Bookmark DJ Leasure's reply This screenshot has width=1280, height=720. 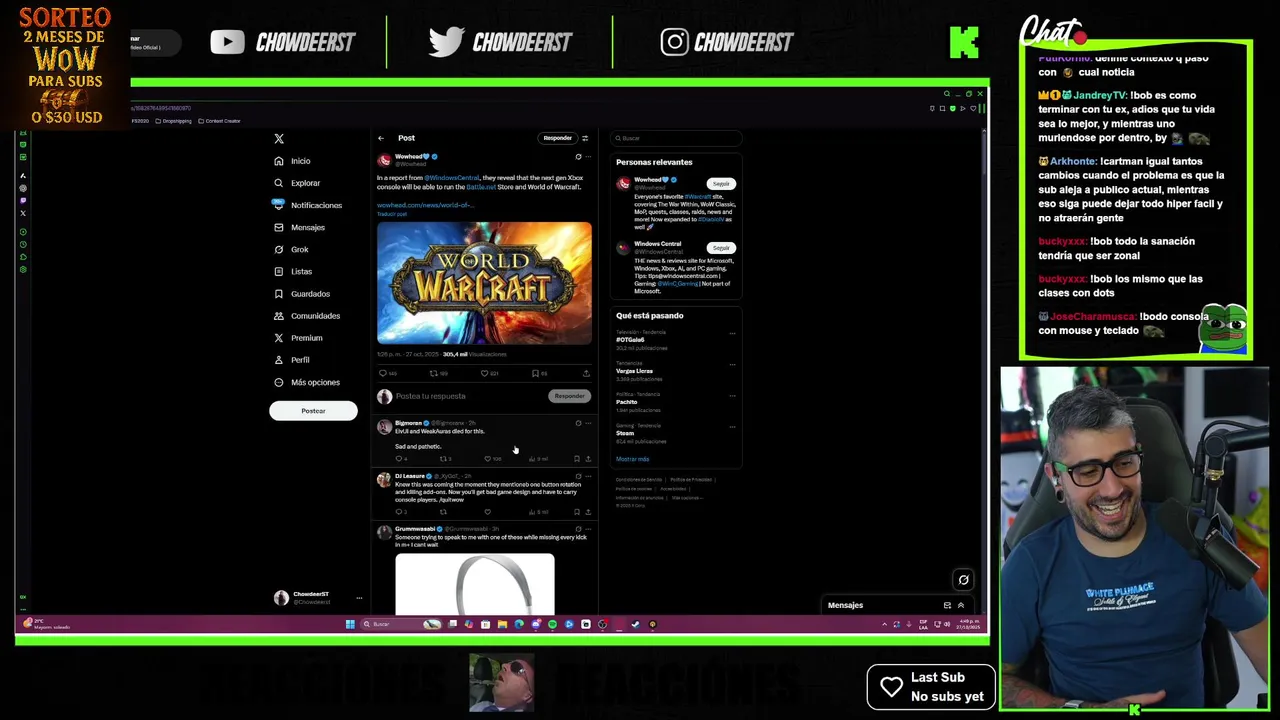[577, 512]
